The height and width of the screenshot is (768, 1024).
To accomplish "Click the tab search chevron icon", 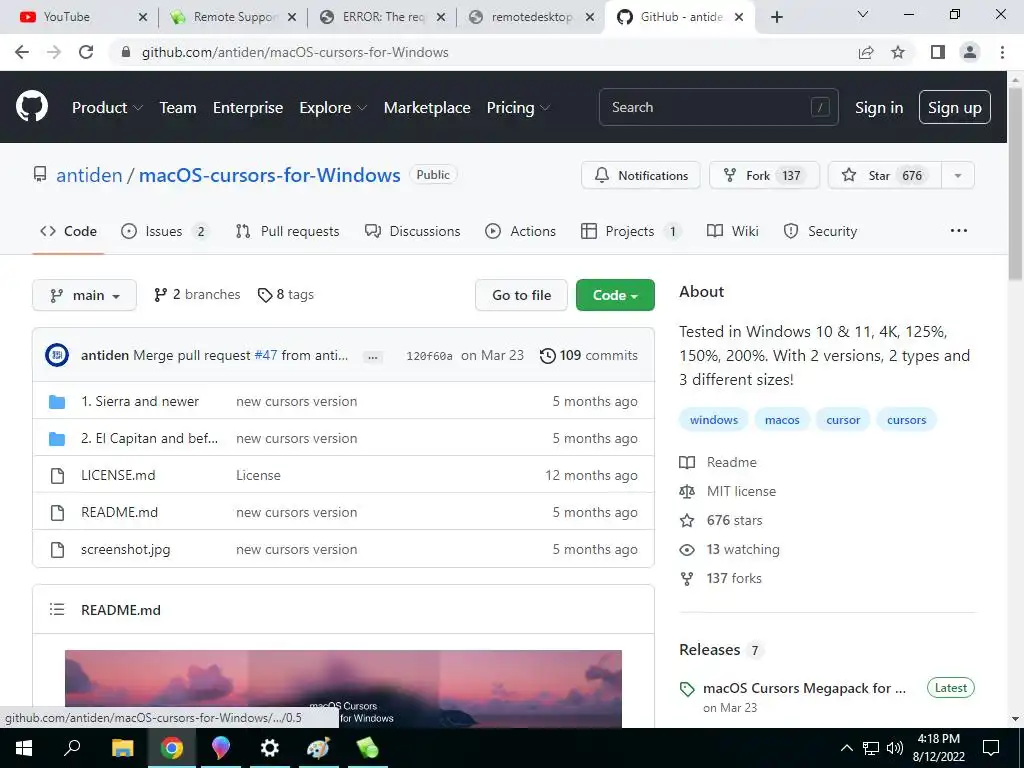I will [863, 15].
